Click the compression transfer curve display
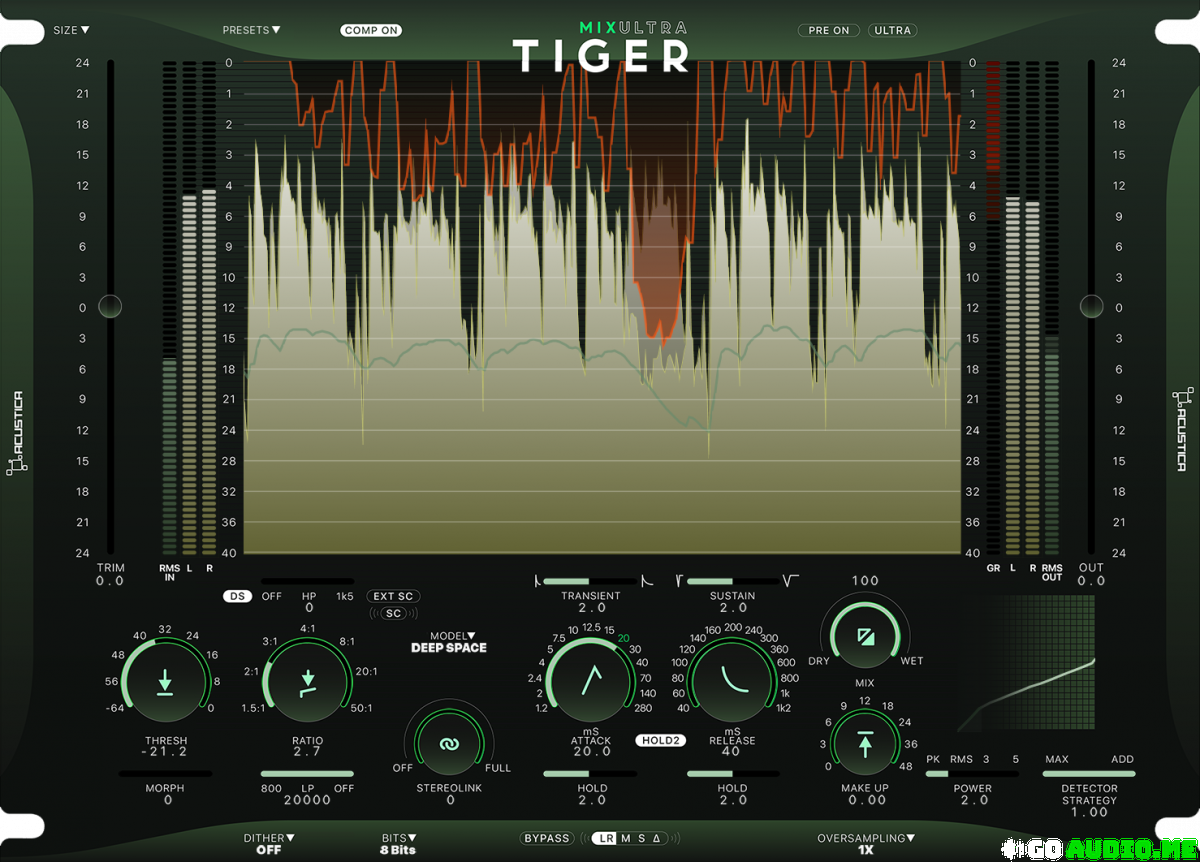This screenshot has height=862, width=1200. click(1026, 664)
